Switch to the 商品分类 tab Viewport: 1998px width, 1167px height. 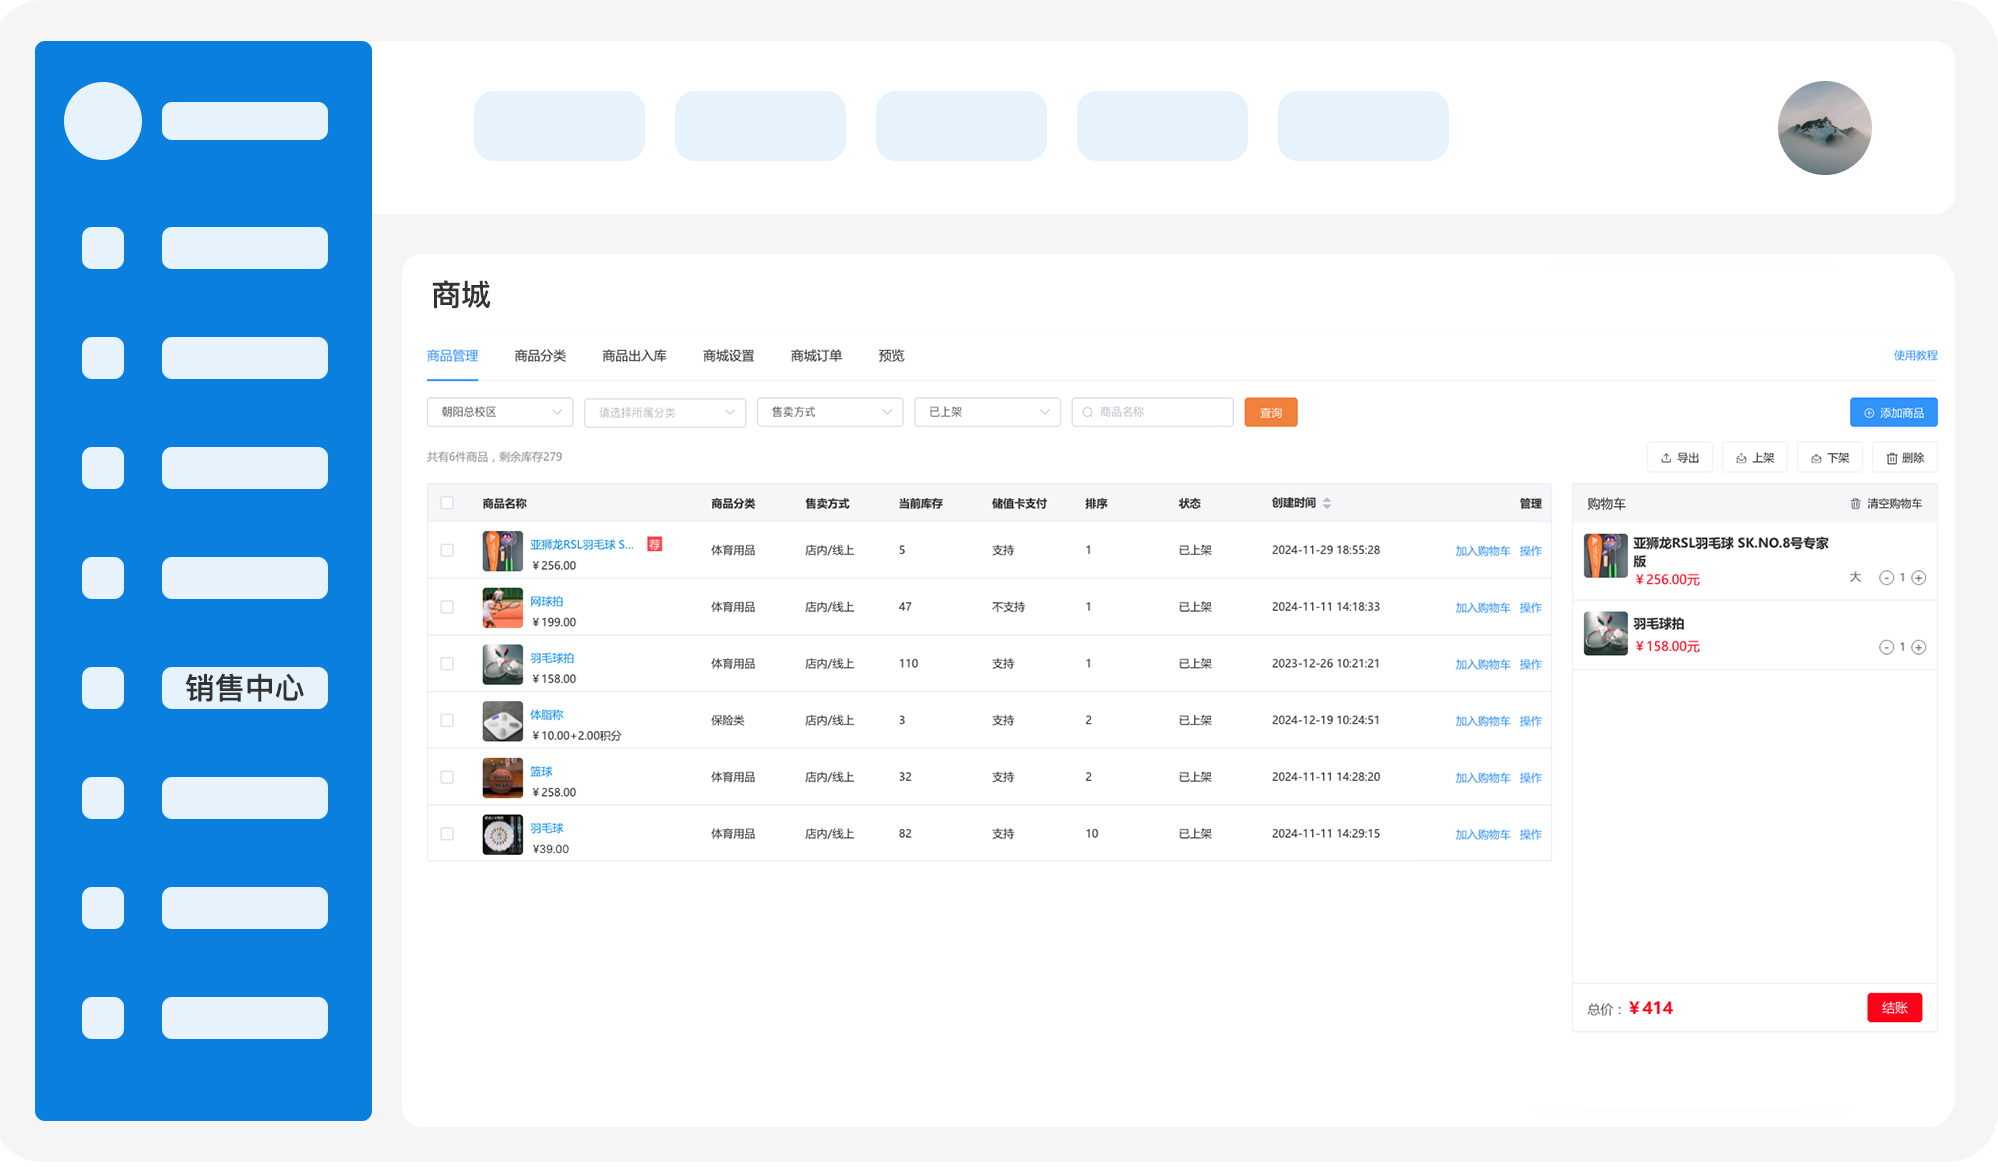point(540,356)
